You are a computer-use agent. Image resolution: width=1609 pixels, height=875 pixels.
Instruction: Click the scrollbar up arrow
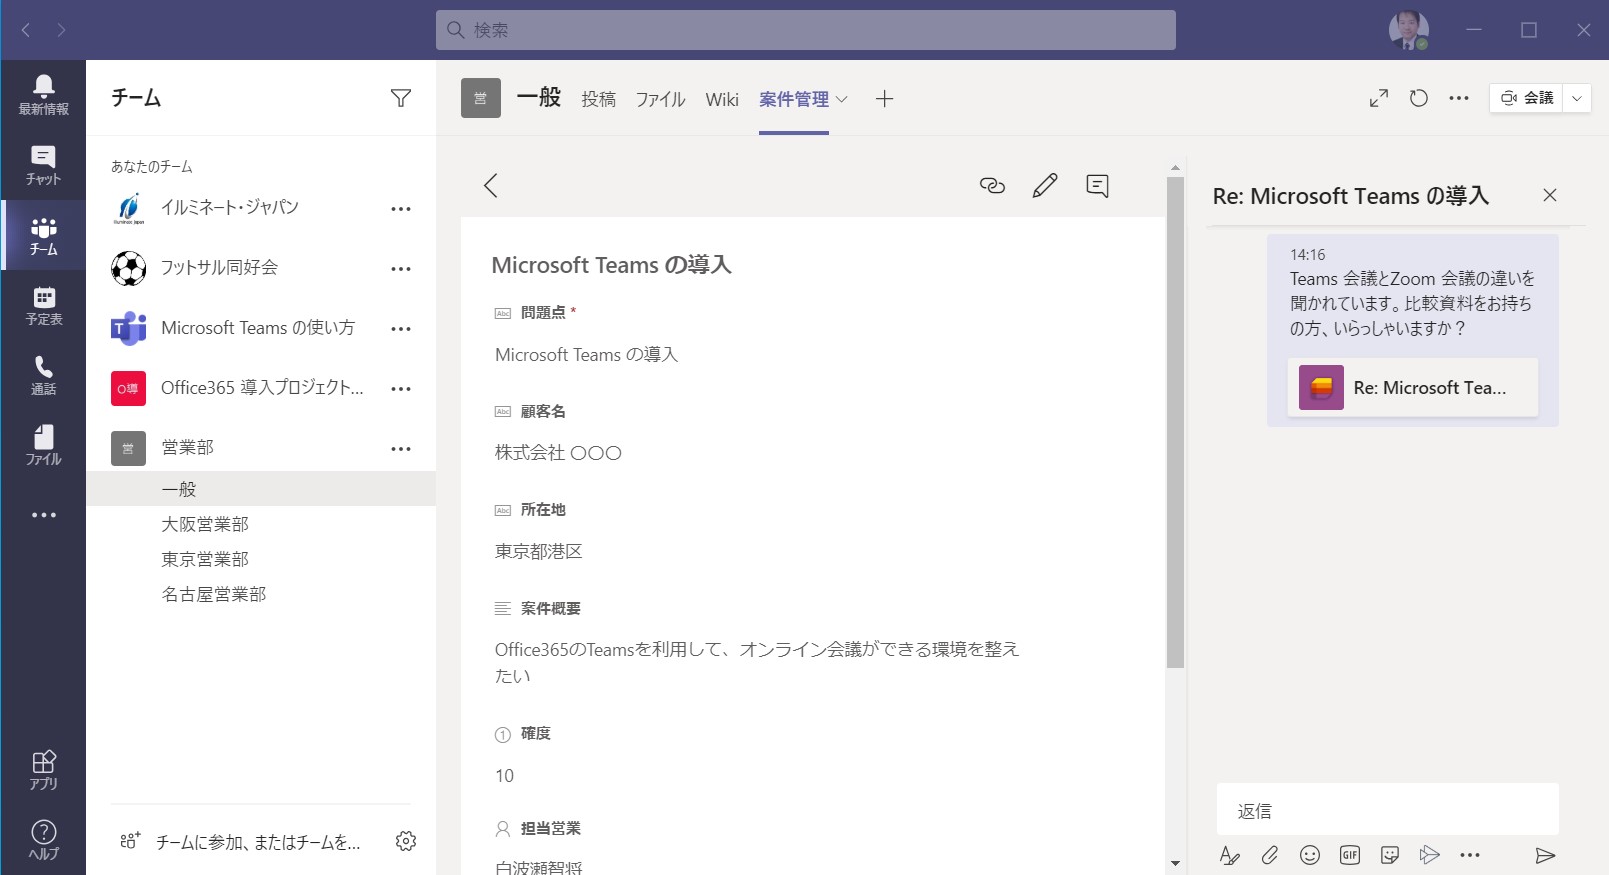(1175, 167)
